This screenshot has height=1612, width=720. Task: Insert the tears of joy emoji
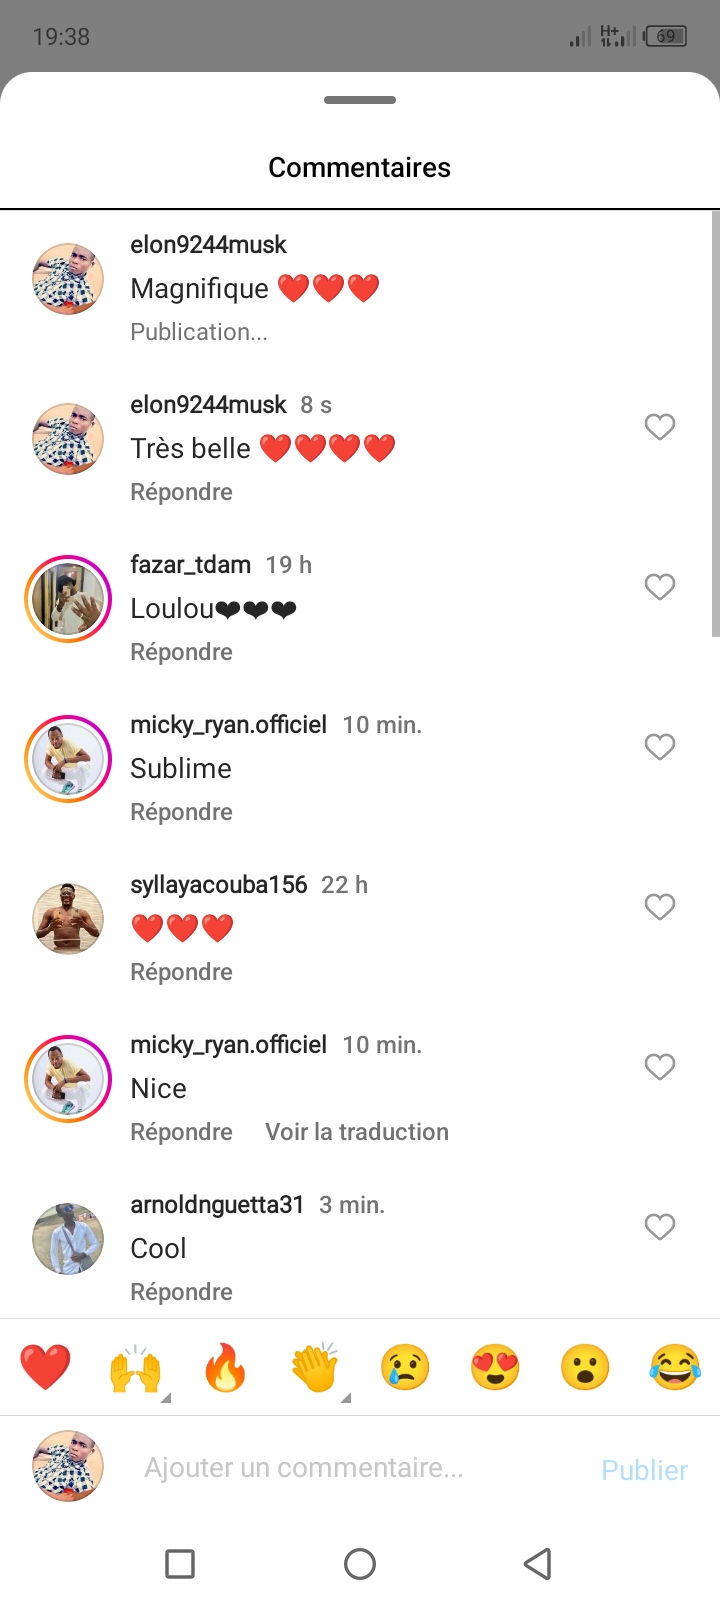click(675, 1367)
